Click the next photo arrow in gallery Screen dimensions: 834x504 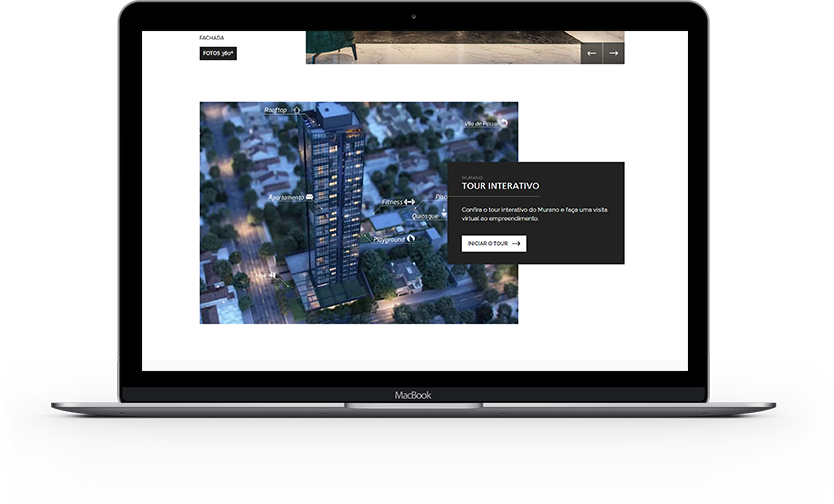pyautogui.click(x=614, y=53)
